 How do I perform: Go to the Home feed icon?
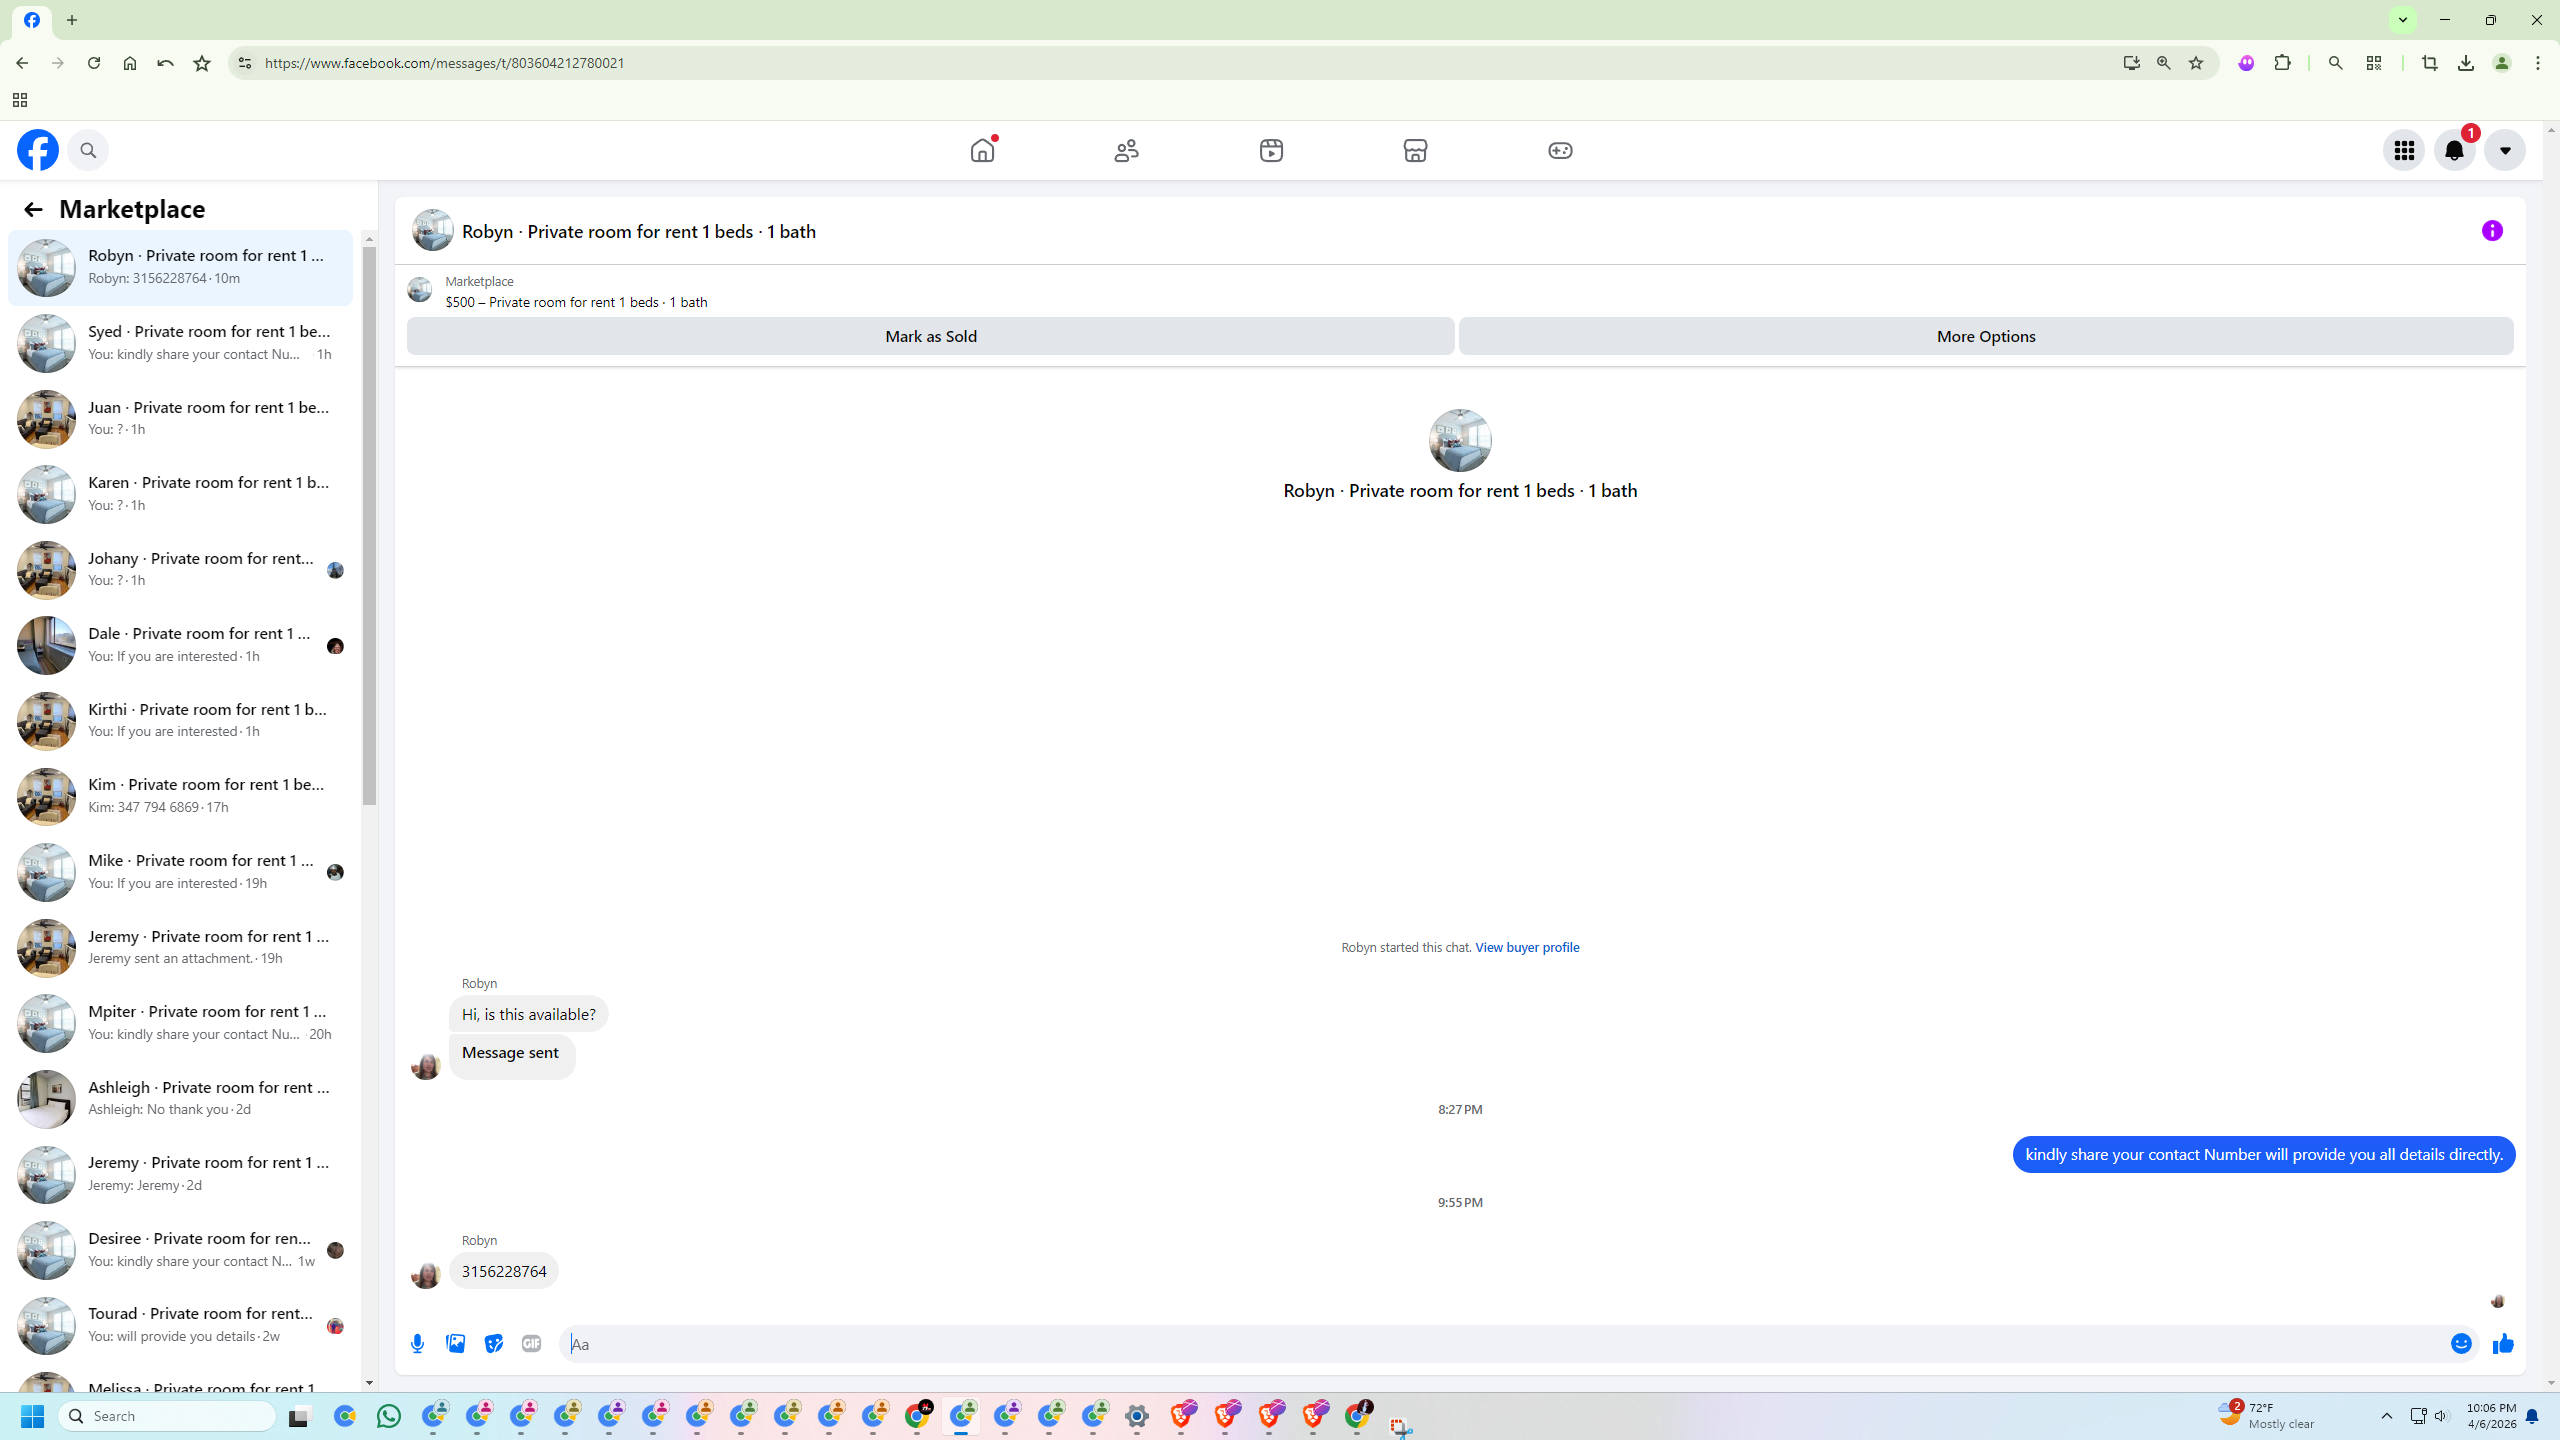click(x=983, y=150)
